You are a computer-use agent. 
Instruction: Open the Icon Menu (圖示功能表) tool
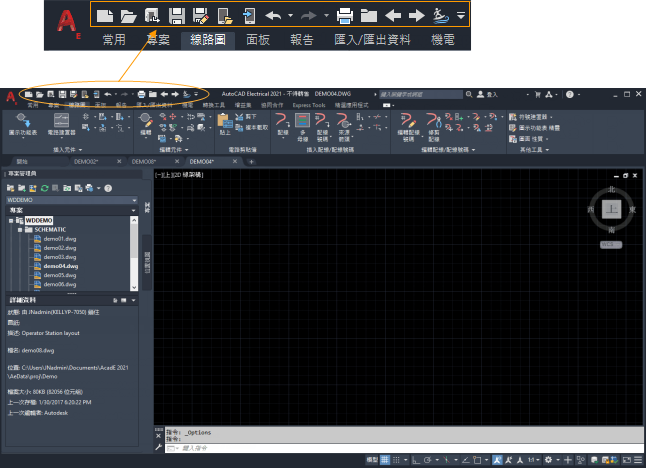click(23, 124)
